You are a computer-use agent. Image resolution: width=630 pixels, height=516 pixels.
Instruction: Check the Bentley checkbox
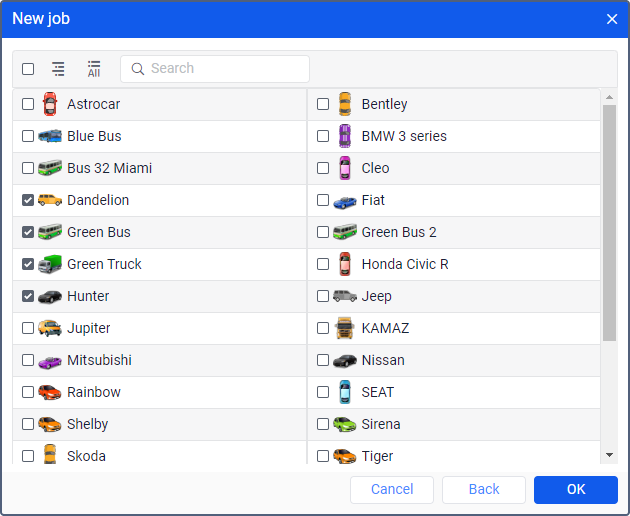(323, 104)
